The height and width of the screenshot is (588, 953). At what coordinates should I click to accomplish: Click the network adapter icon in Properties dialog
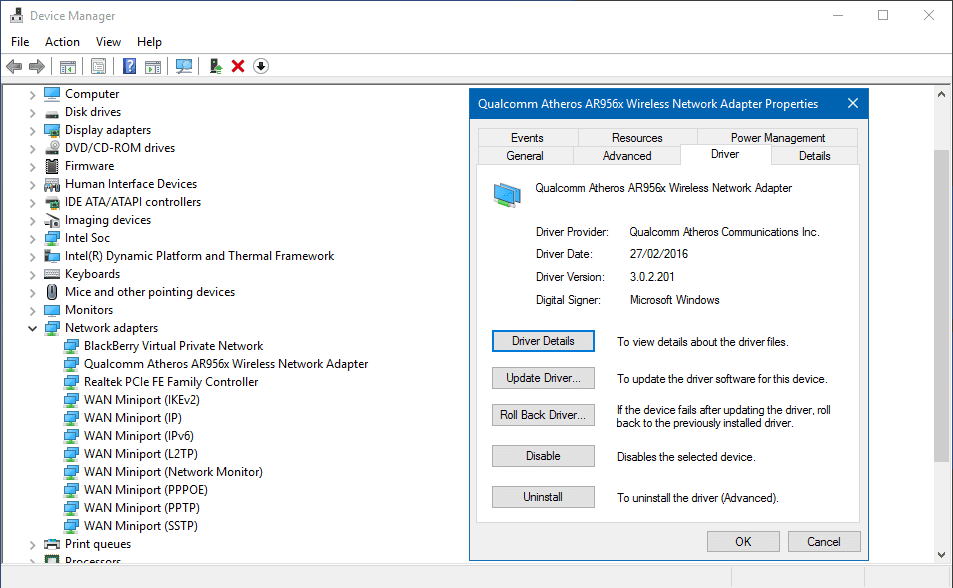coord(507,195)
